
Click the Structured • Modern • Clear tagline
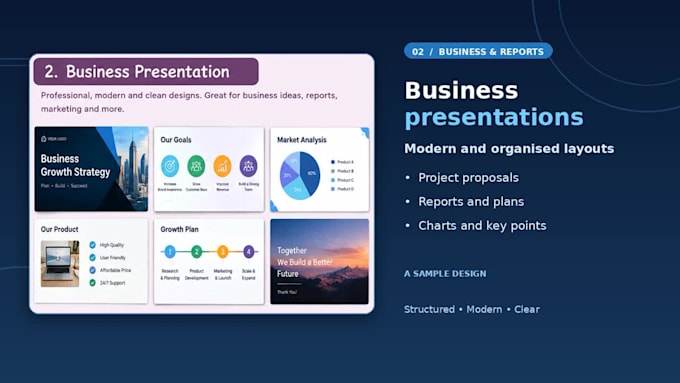click(472, 309)
